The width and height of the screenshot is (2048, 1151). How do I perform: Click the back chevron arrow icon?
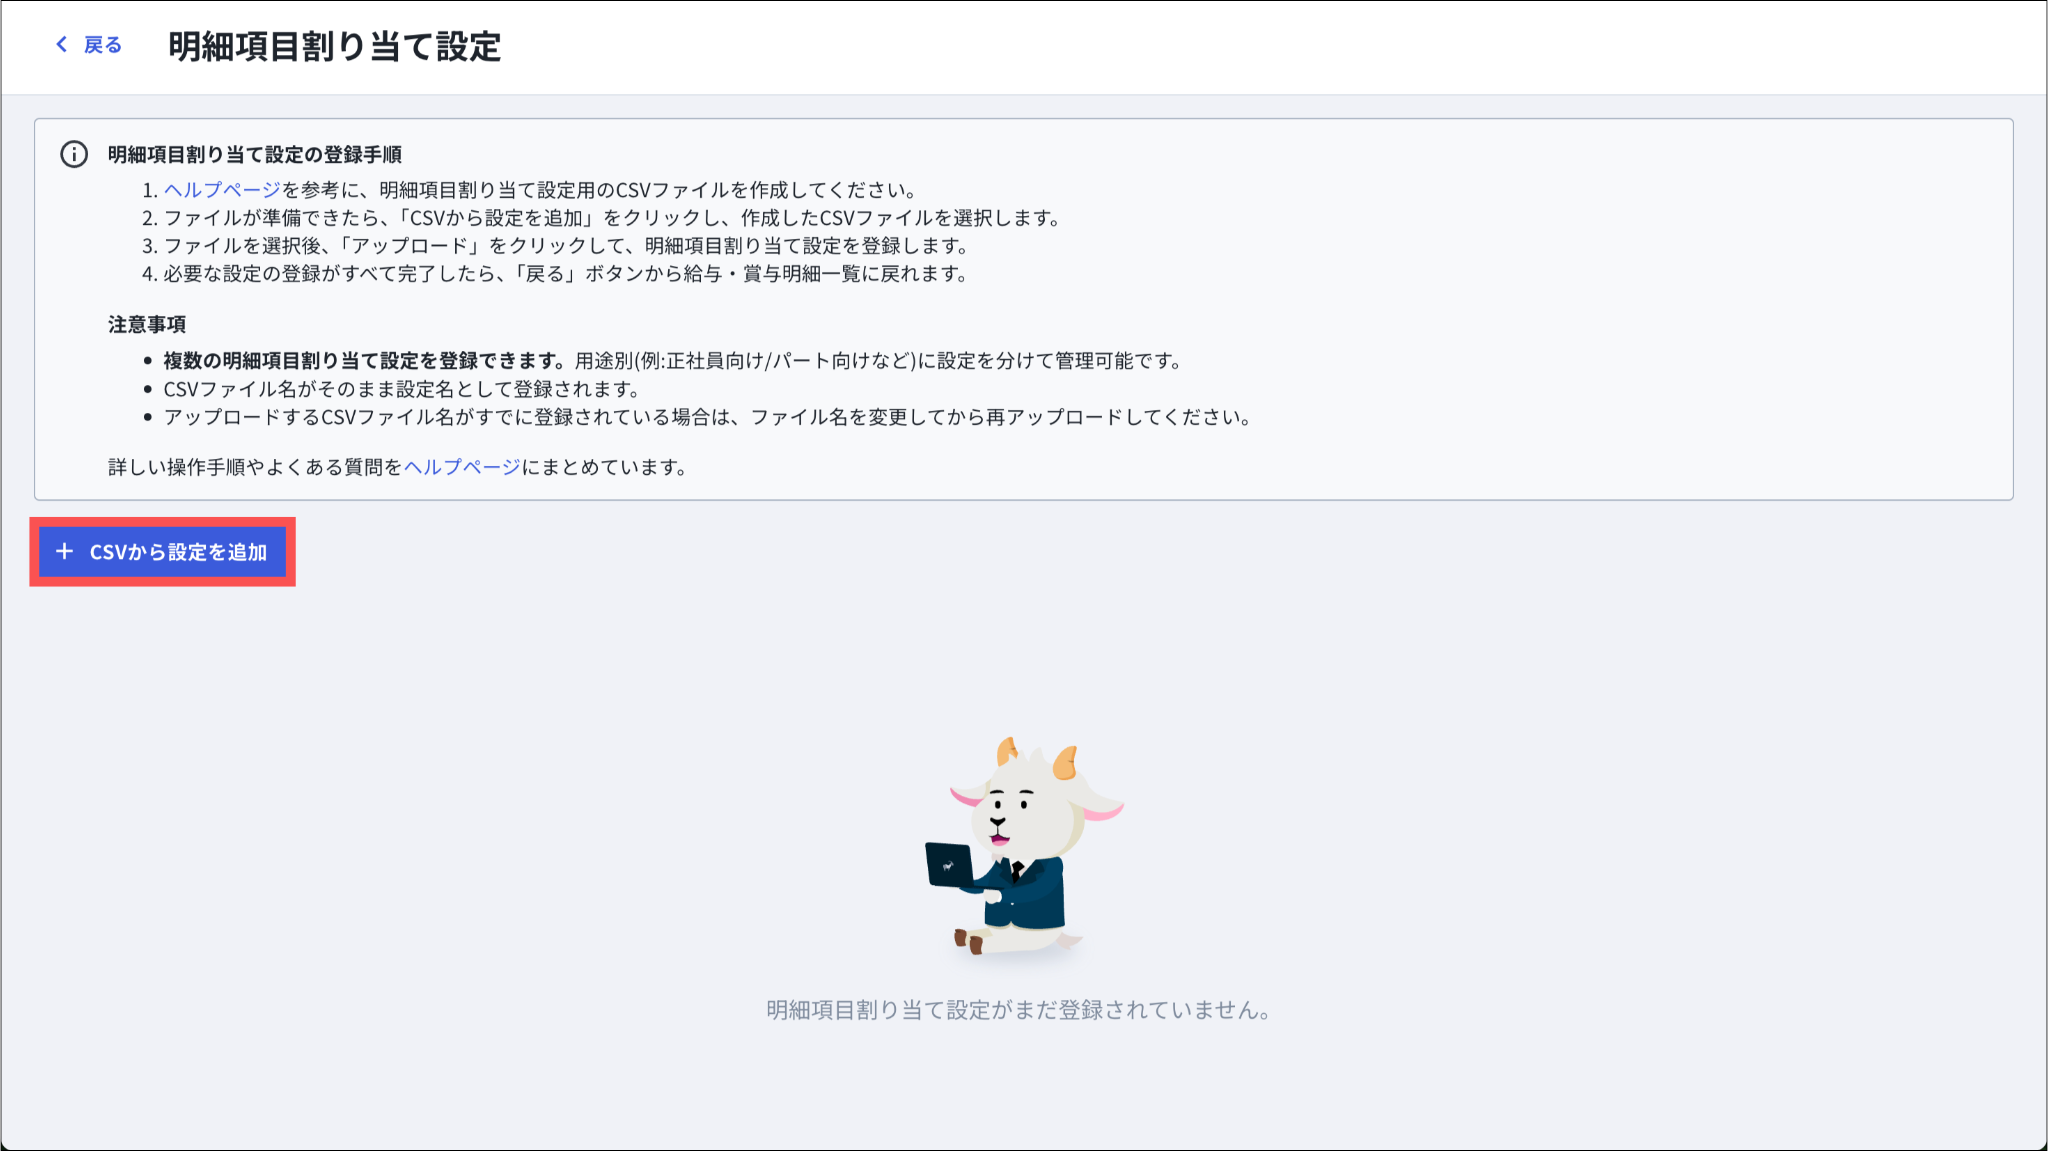[62, 44]
